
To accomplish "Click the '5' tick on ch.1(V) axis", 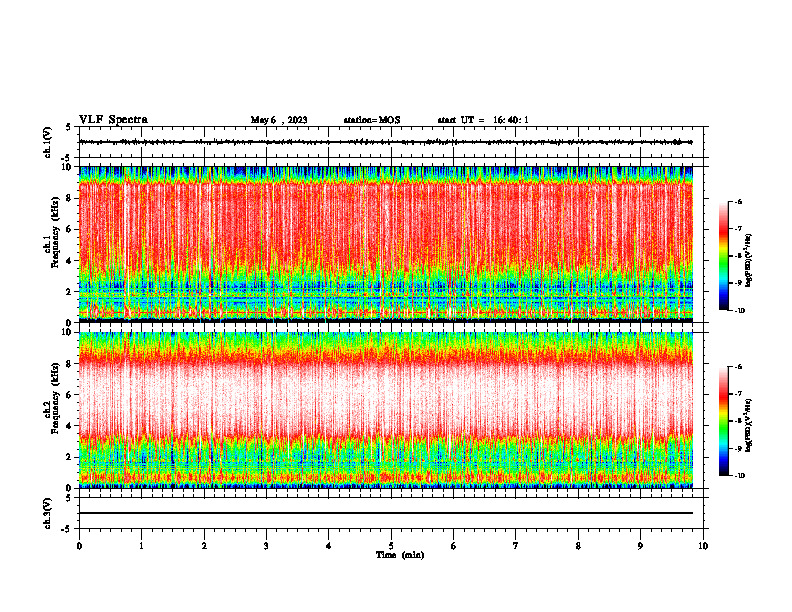I will point(69,127).
